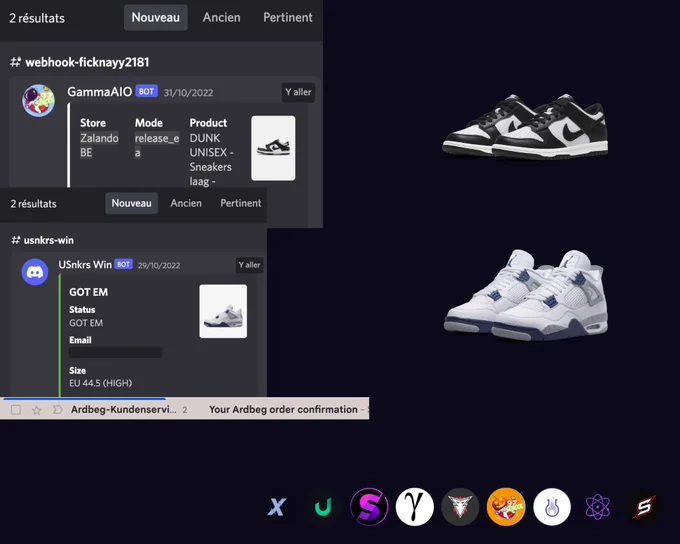Screen dimensions: 680x544
Task: Click the white flask logo icon
Action: [x=552, y=506]
